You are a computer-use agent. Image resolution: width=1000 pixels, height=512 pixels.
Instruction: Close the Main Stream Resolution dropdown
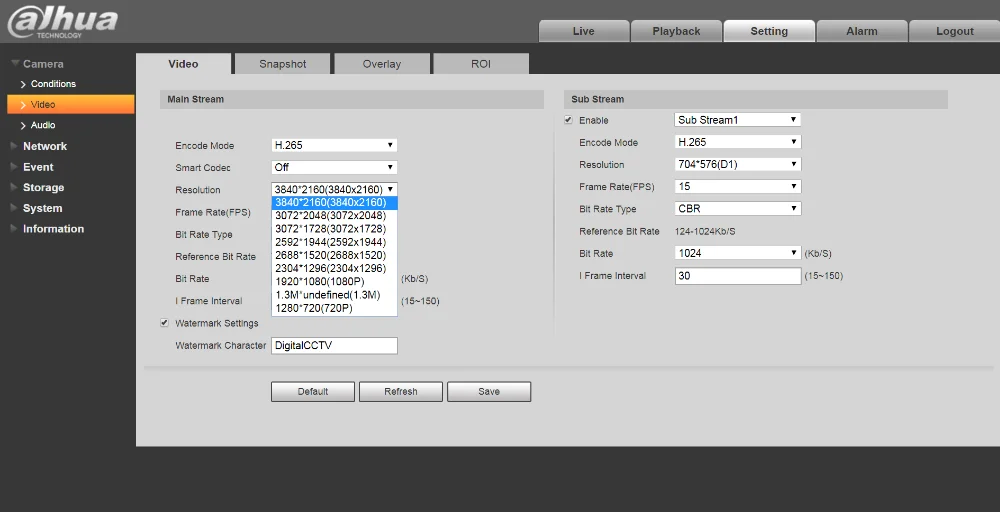click(334, 189)
